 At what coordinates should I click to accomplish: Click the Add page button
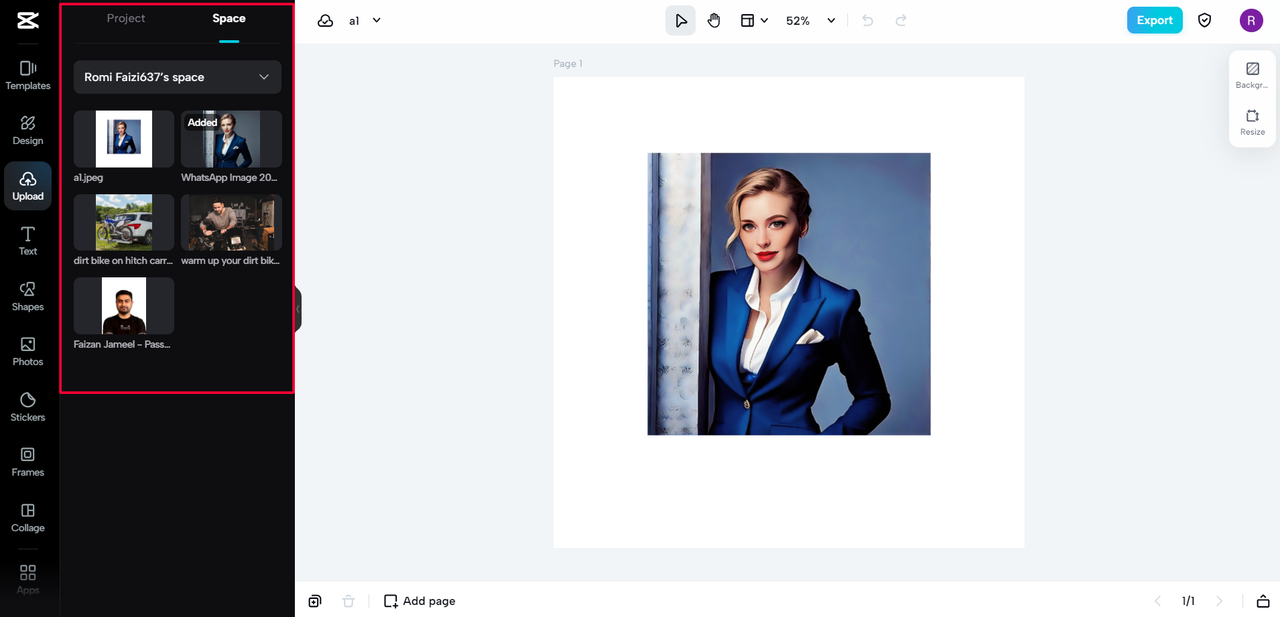click(x=420, y=601)
